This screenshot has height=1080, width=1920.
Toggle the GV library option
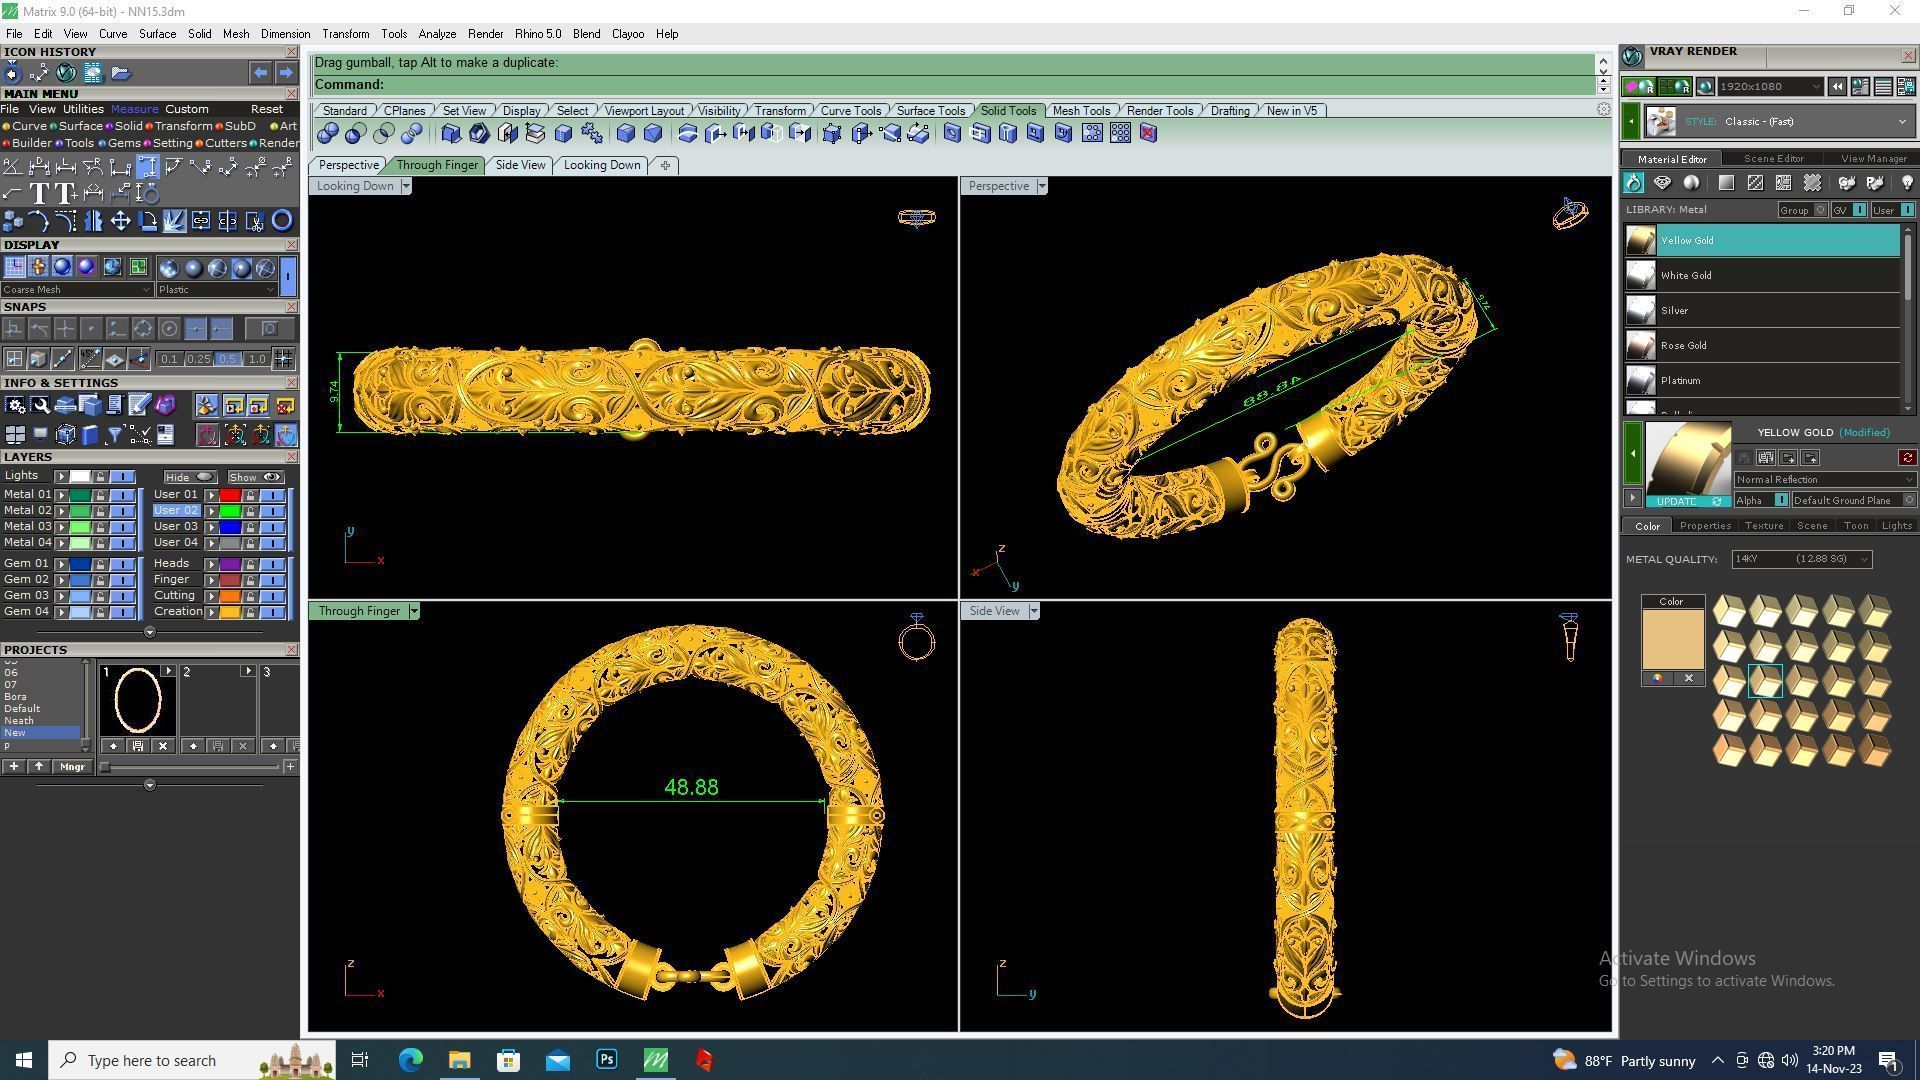pos(1848,210)
